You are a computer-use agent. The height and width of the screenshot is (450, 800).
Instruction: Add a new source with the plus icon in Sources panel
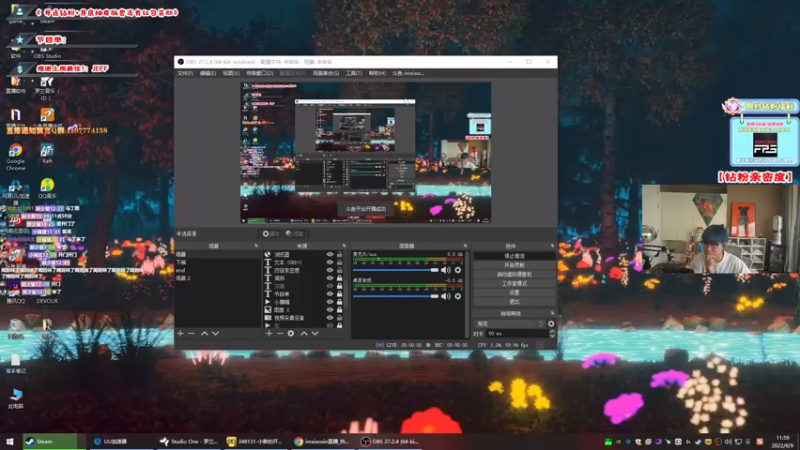pyautogui.click(x=269, y=333)
